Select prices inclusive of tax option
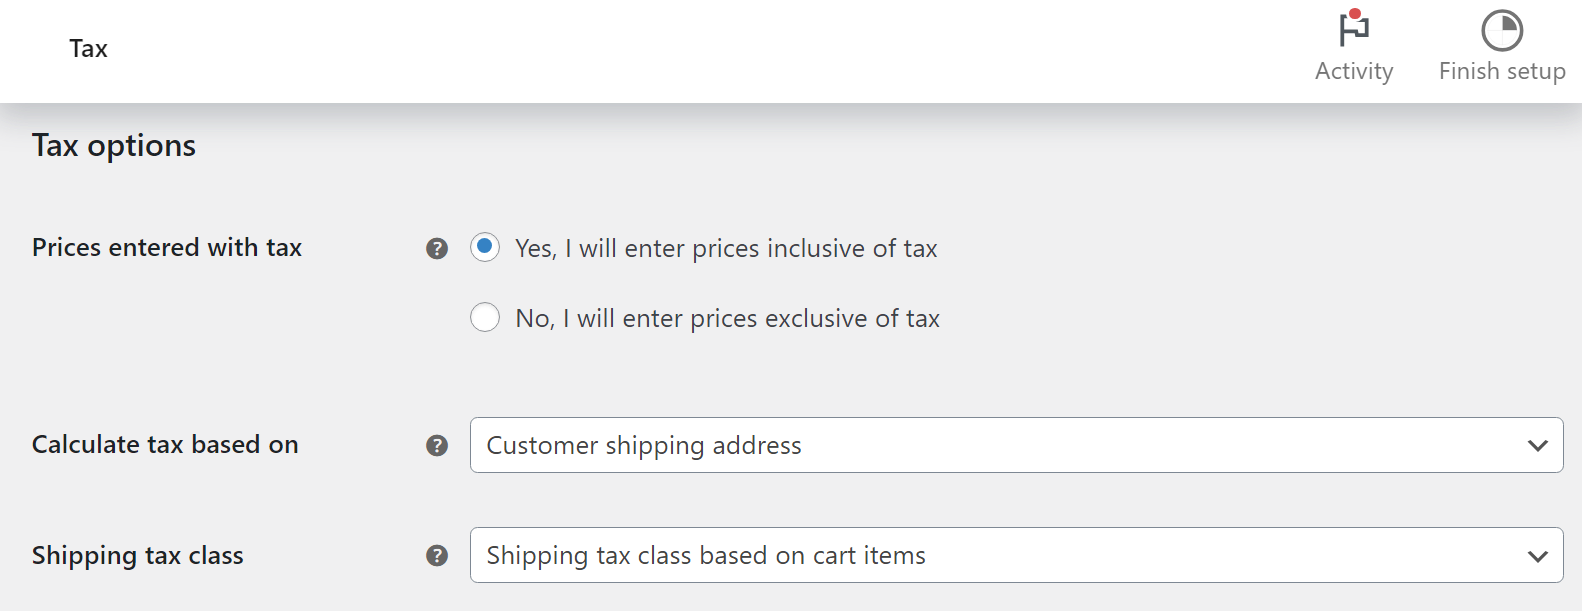This screenshot has height=611, width=1582. pyautogui.click(x=484, y=247)
